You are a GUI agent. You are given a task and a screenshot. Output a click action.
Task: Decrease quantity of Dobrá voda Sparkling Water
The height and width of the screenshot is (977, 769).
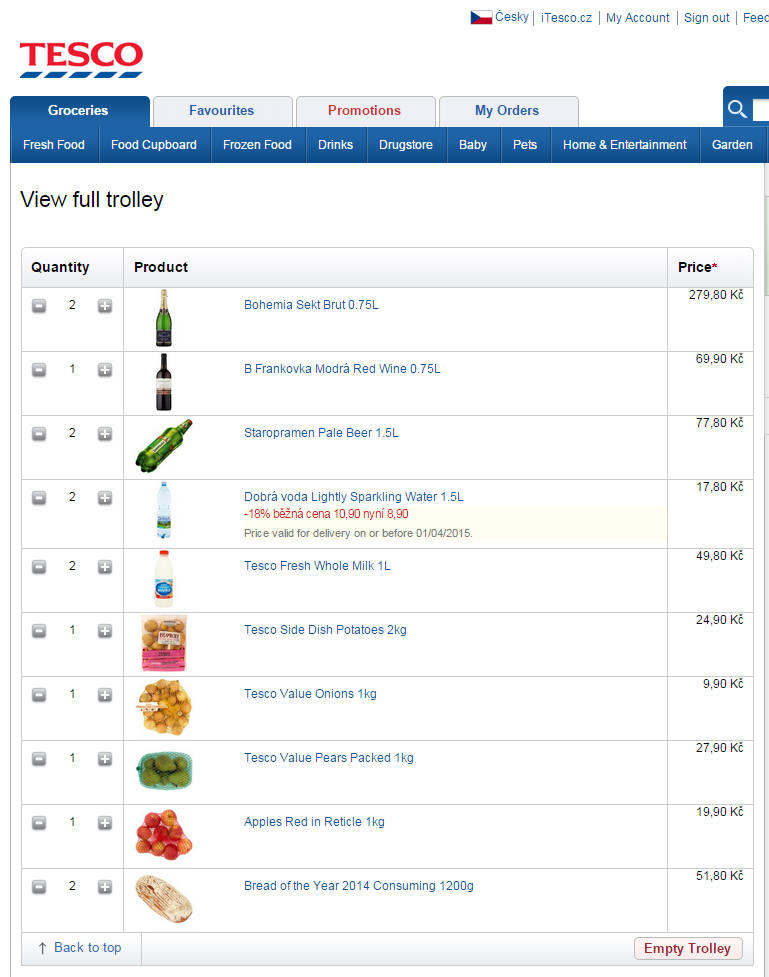coord(39,498)
